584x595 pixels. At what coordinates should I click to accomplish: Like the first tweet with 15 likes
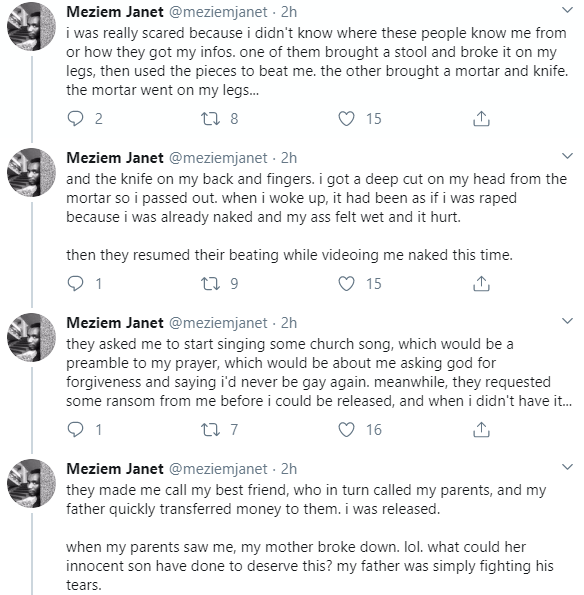346,118
